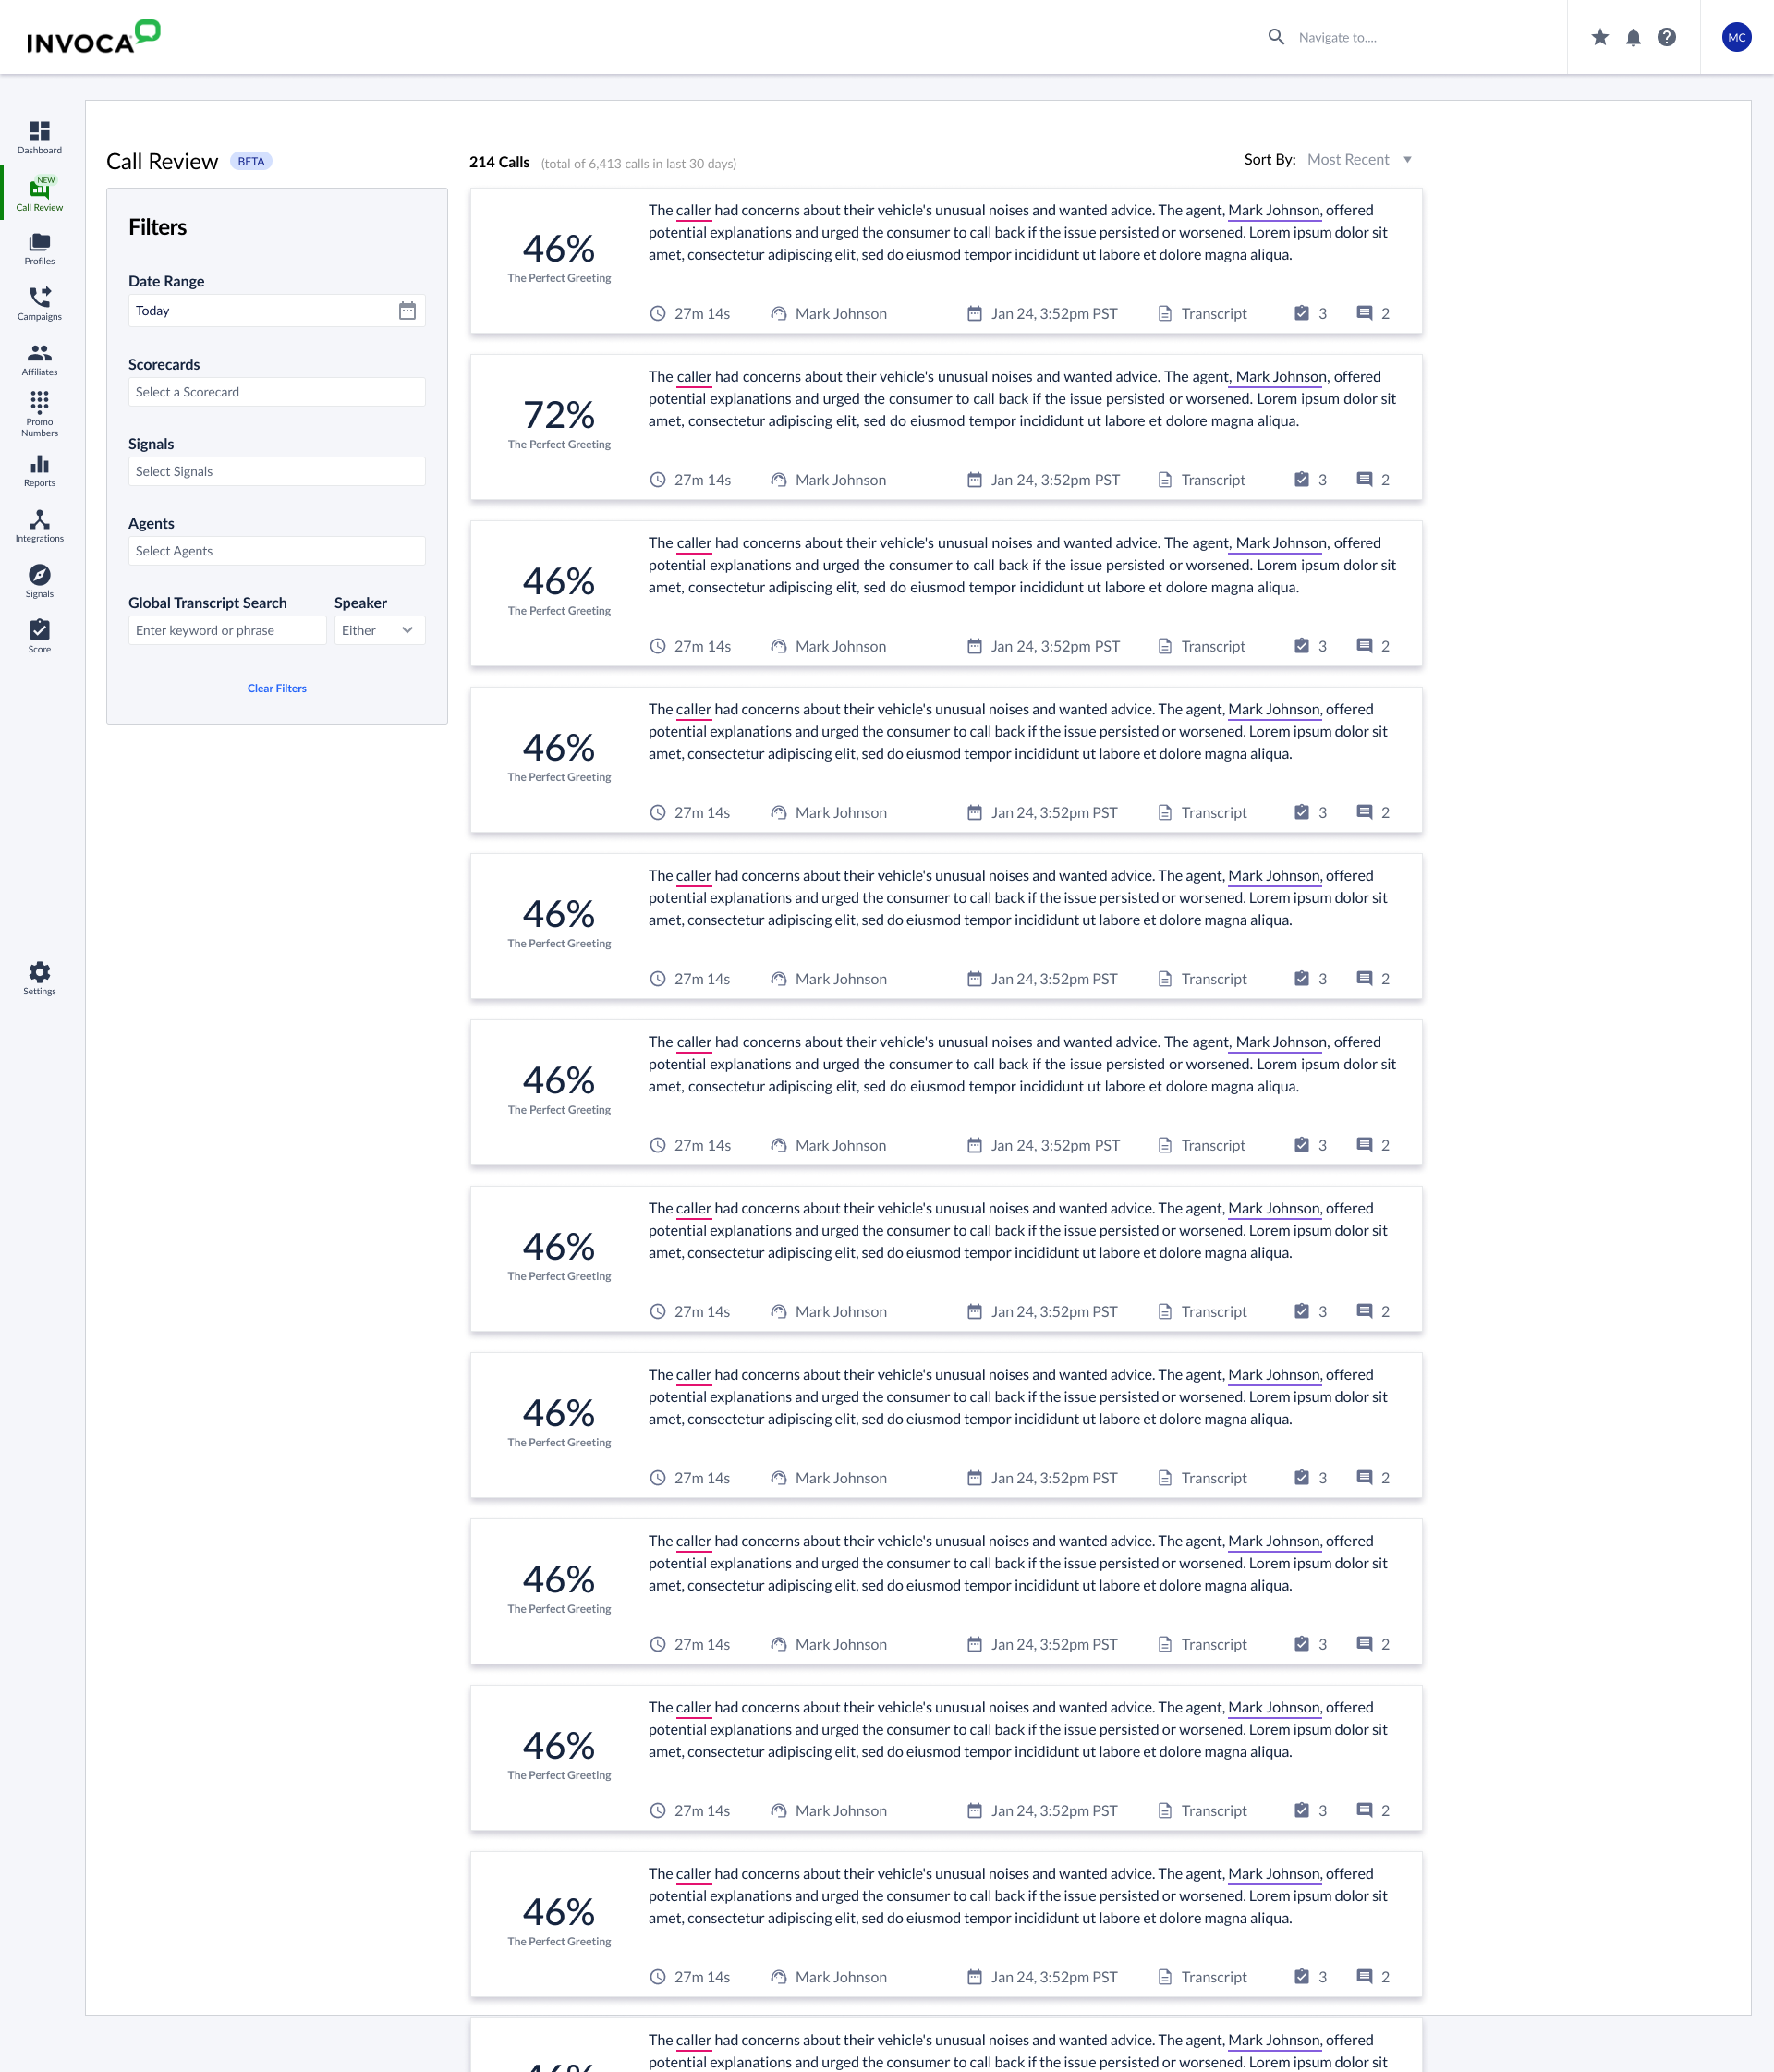
Task: Click the favorites star icon
Action: [x=1600, y=37]
